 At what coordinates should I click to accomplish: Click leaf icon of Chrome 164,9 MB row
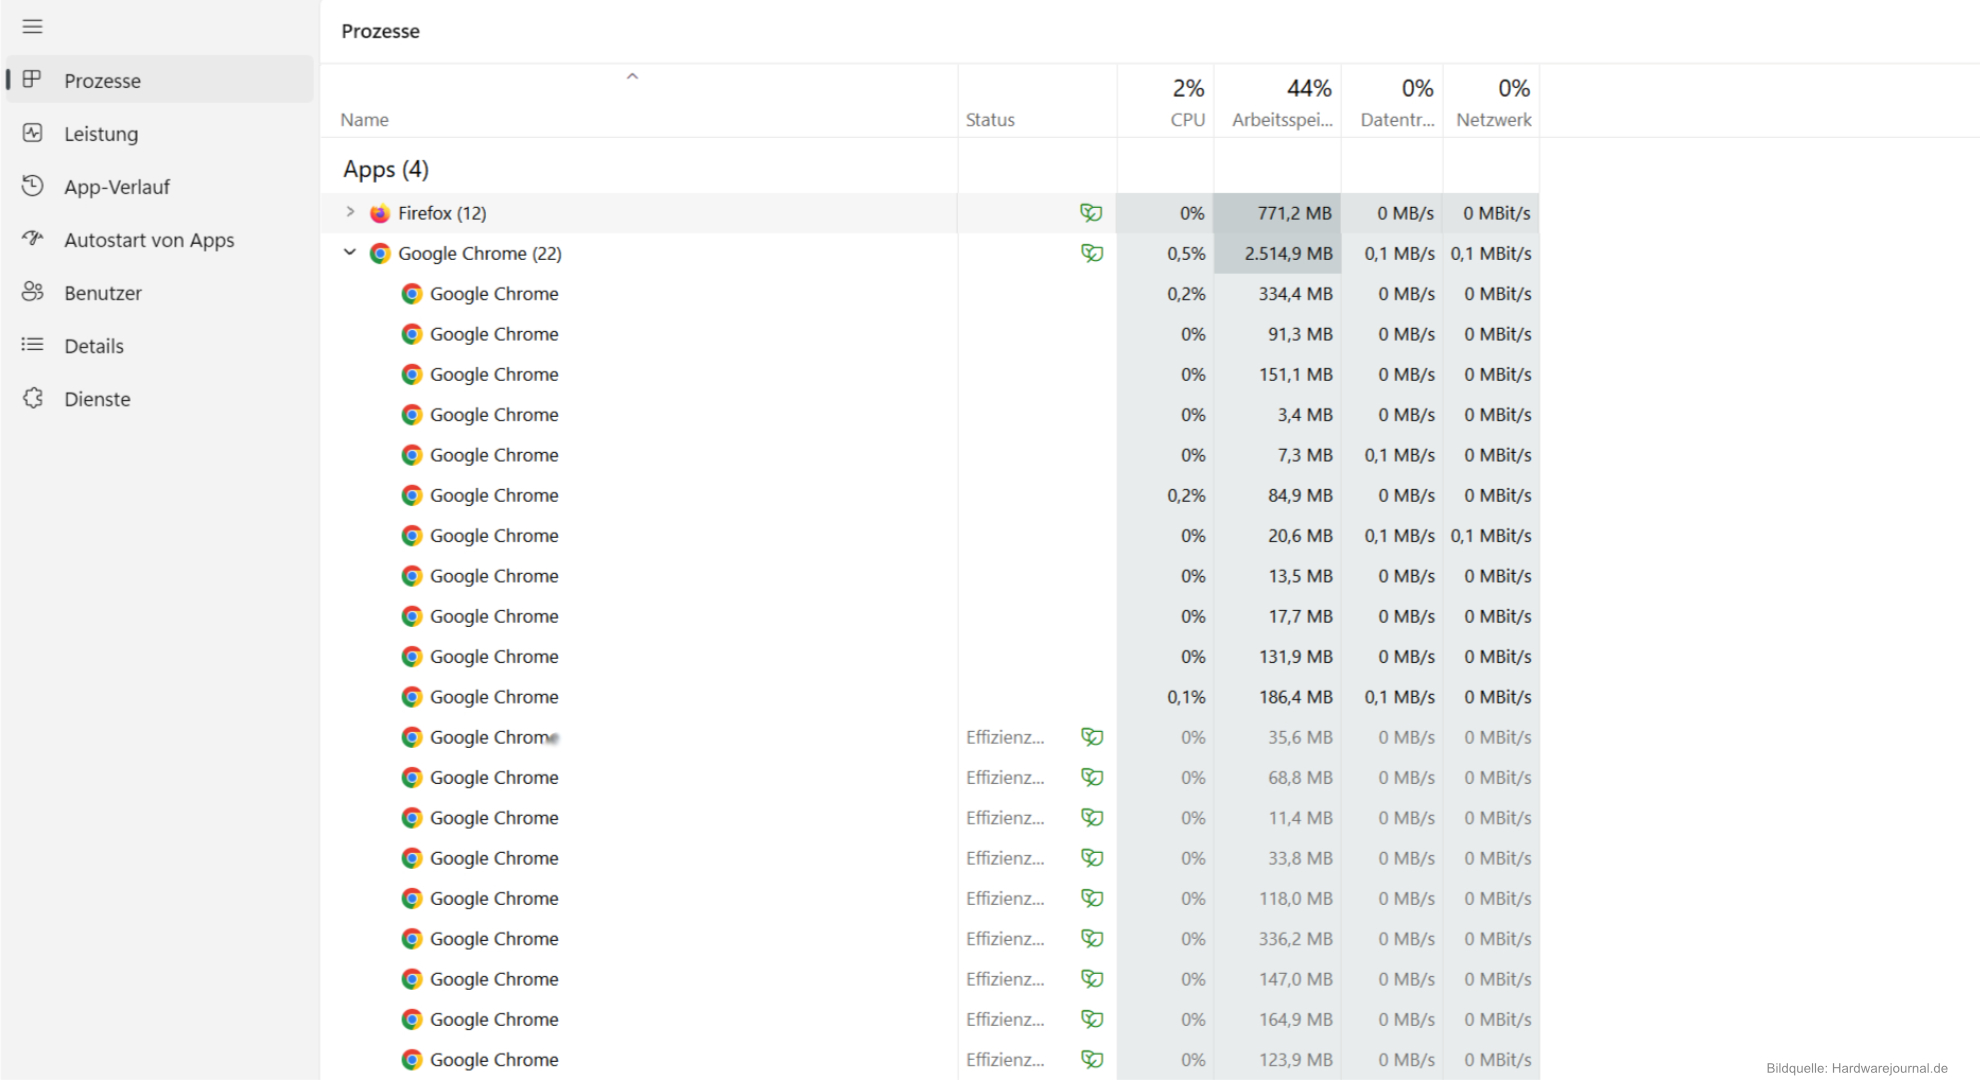tap(1092, 1019)
